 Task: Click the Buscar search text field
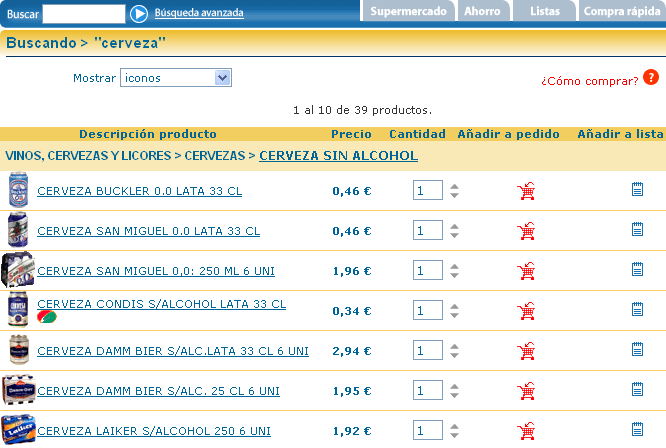(84, 13)
